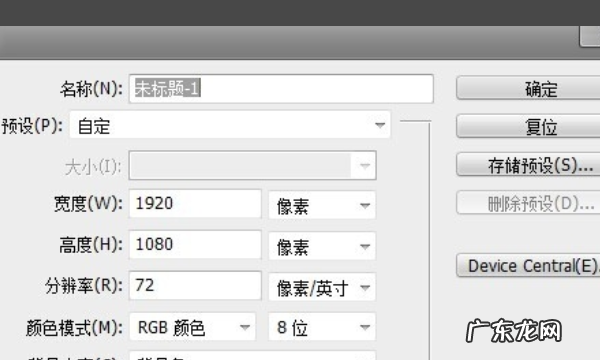Click the 高度(H): label text
Screen dimensions: 600x360
tap(91, 244)
